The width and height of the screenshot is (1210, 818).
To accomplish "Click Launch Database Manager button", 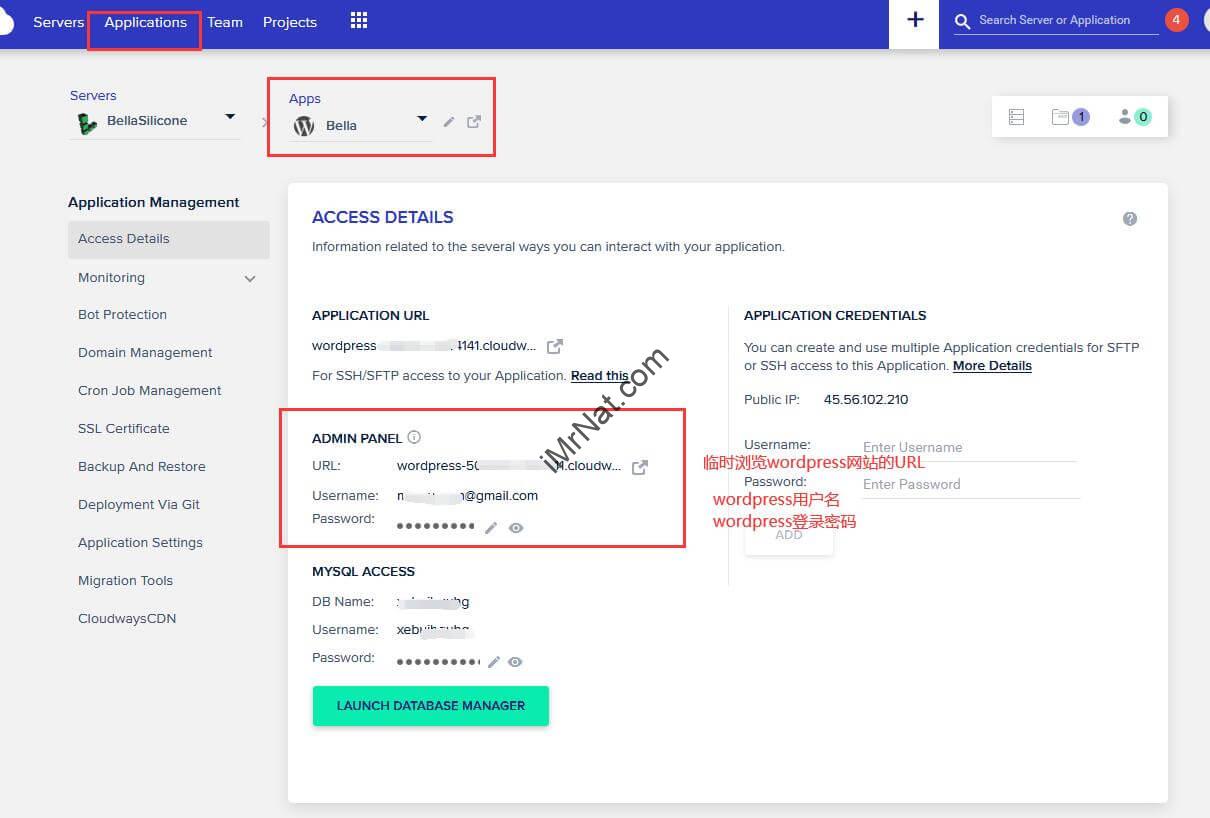I will tap(431, 706).
